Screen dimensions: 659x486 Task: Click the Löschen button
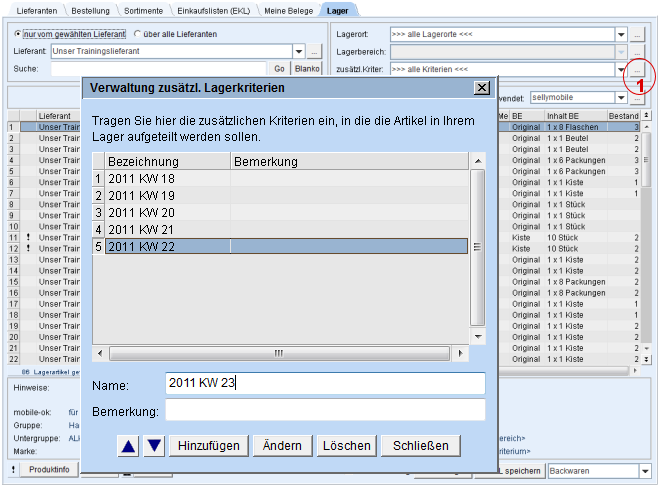(346, 446)
